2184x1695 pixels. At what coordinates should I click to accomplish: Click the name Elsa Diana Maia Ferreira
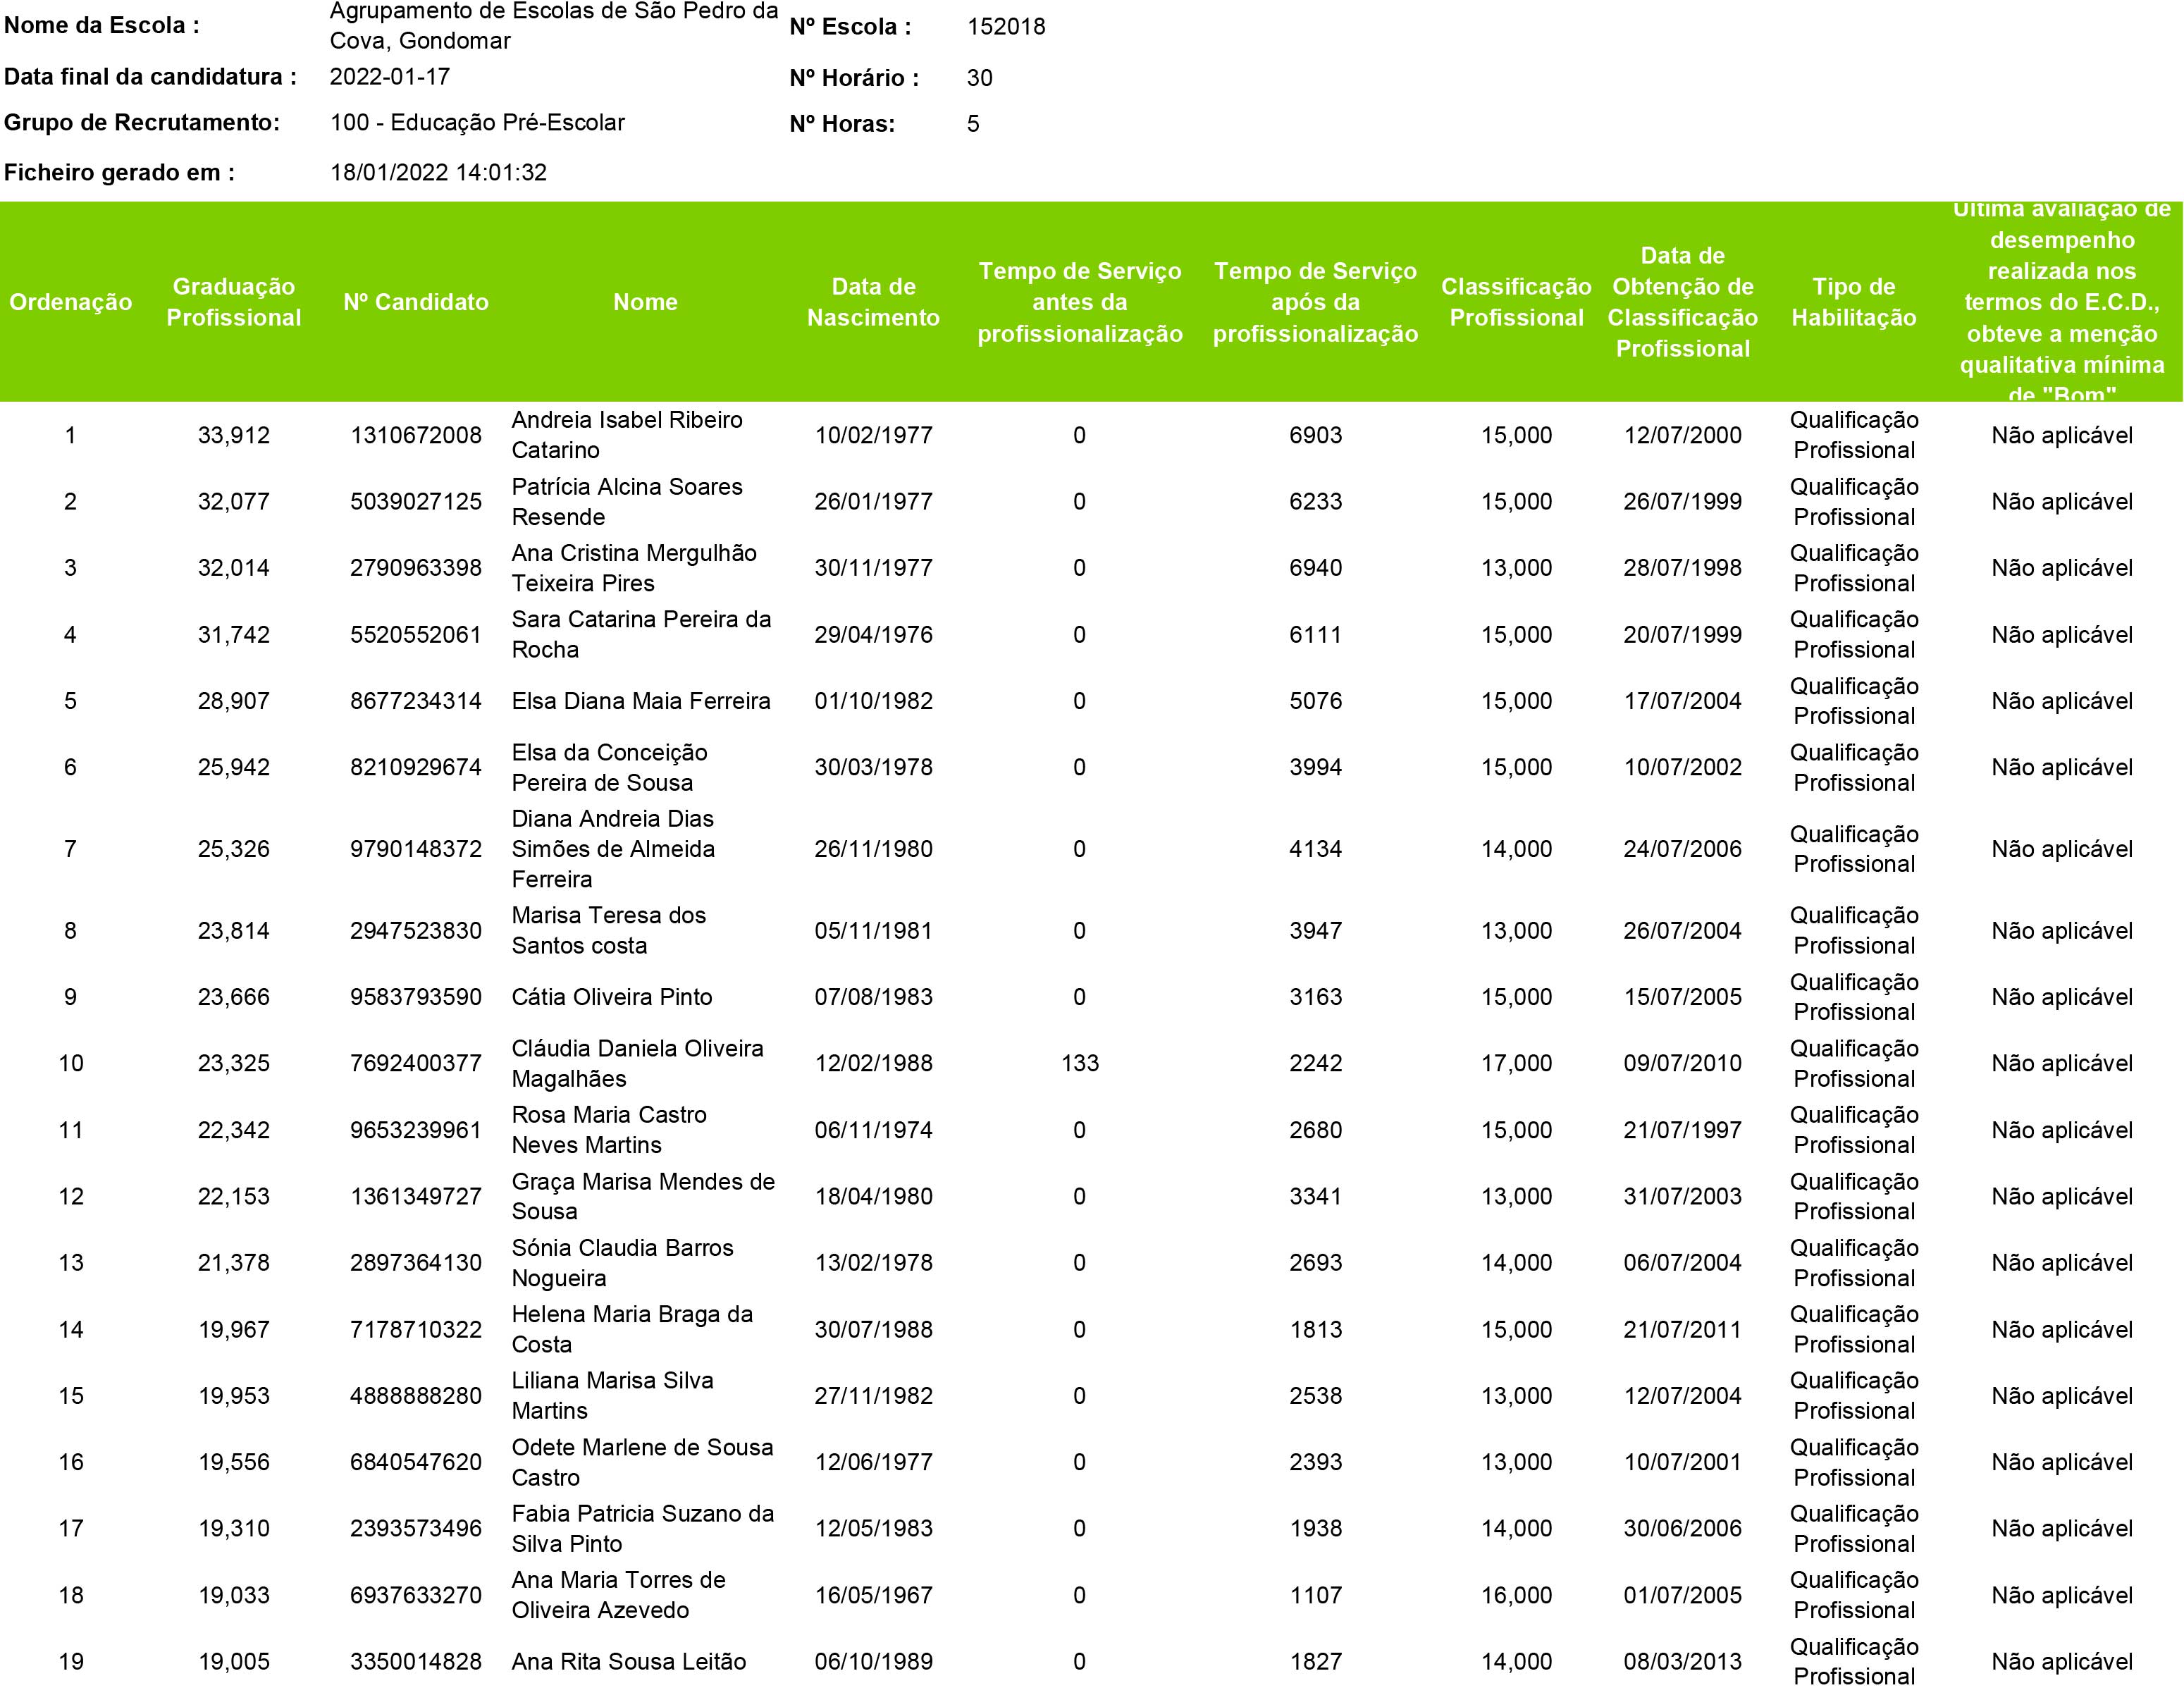[x=641, y=701]
